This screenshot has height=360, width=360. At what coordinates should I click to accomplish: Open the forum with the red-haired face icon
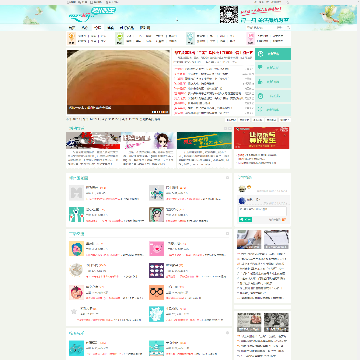tap(76, 292)
